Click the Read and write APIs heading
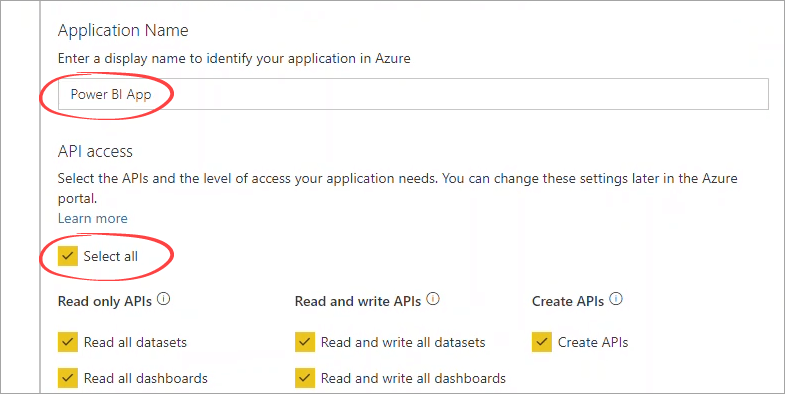785x394 pixels. point(358,301)
